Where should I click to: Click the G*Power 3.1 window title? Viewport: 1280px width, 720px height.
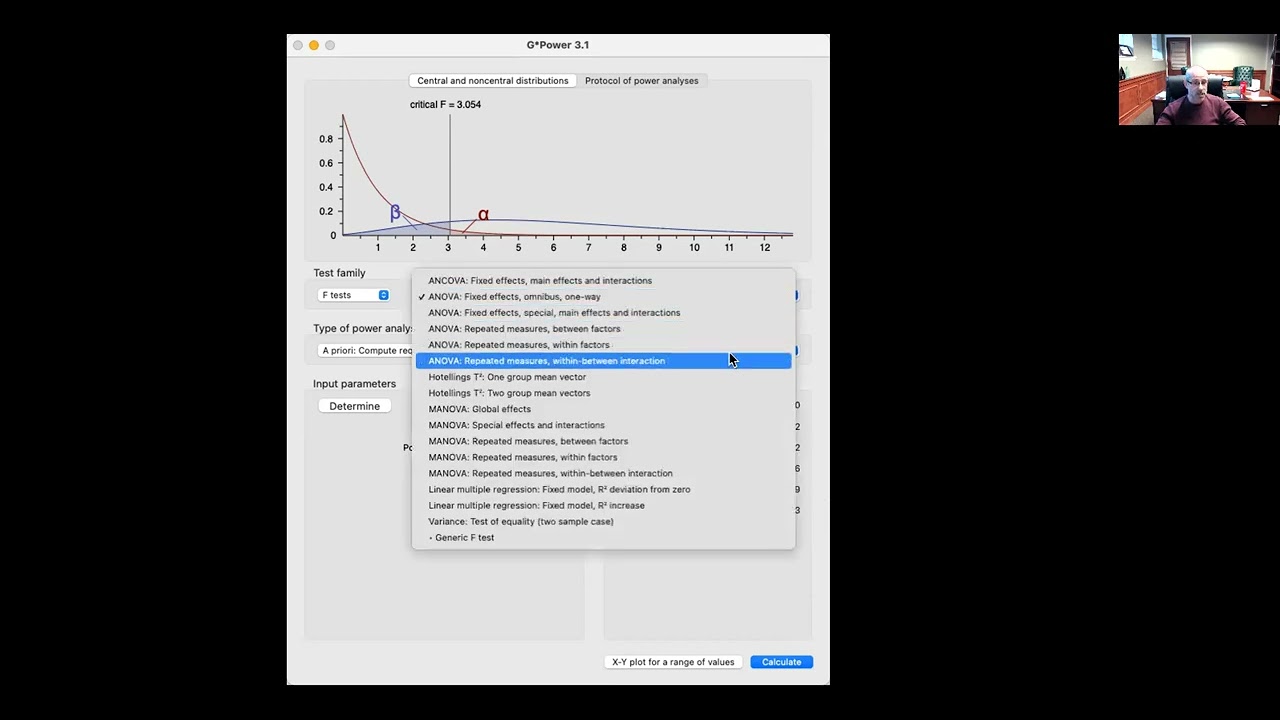point(558,45)
